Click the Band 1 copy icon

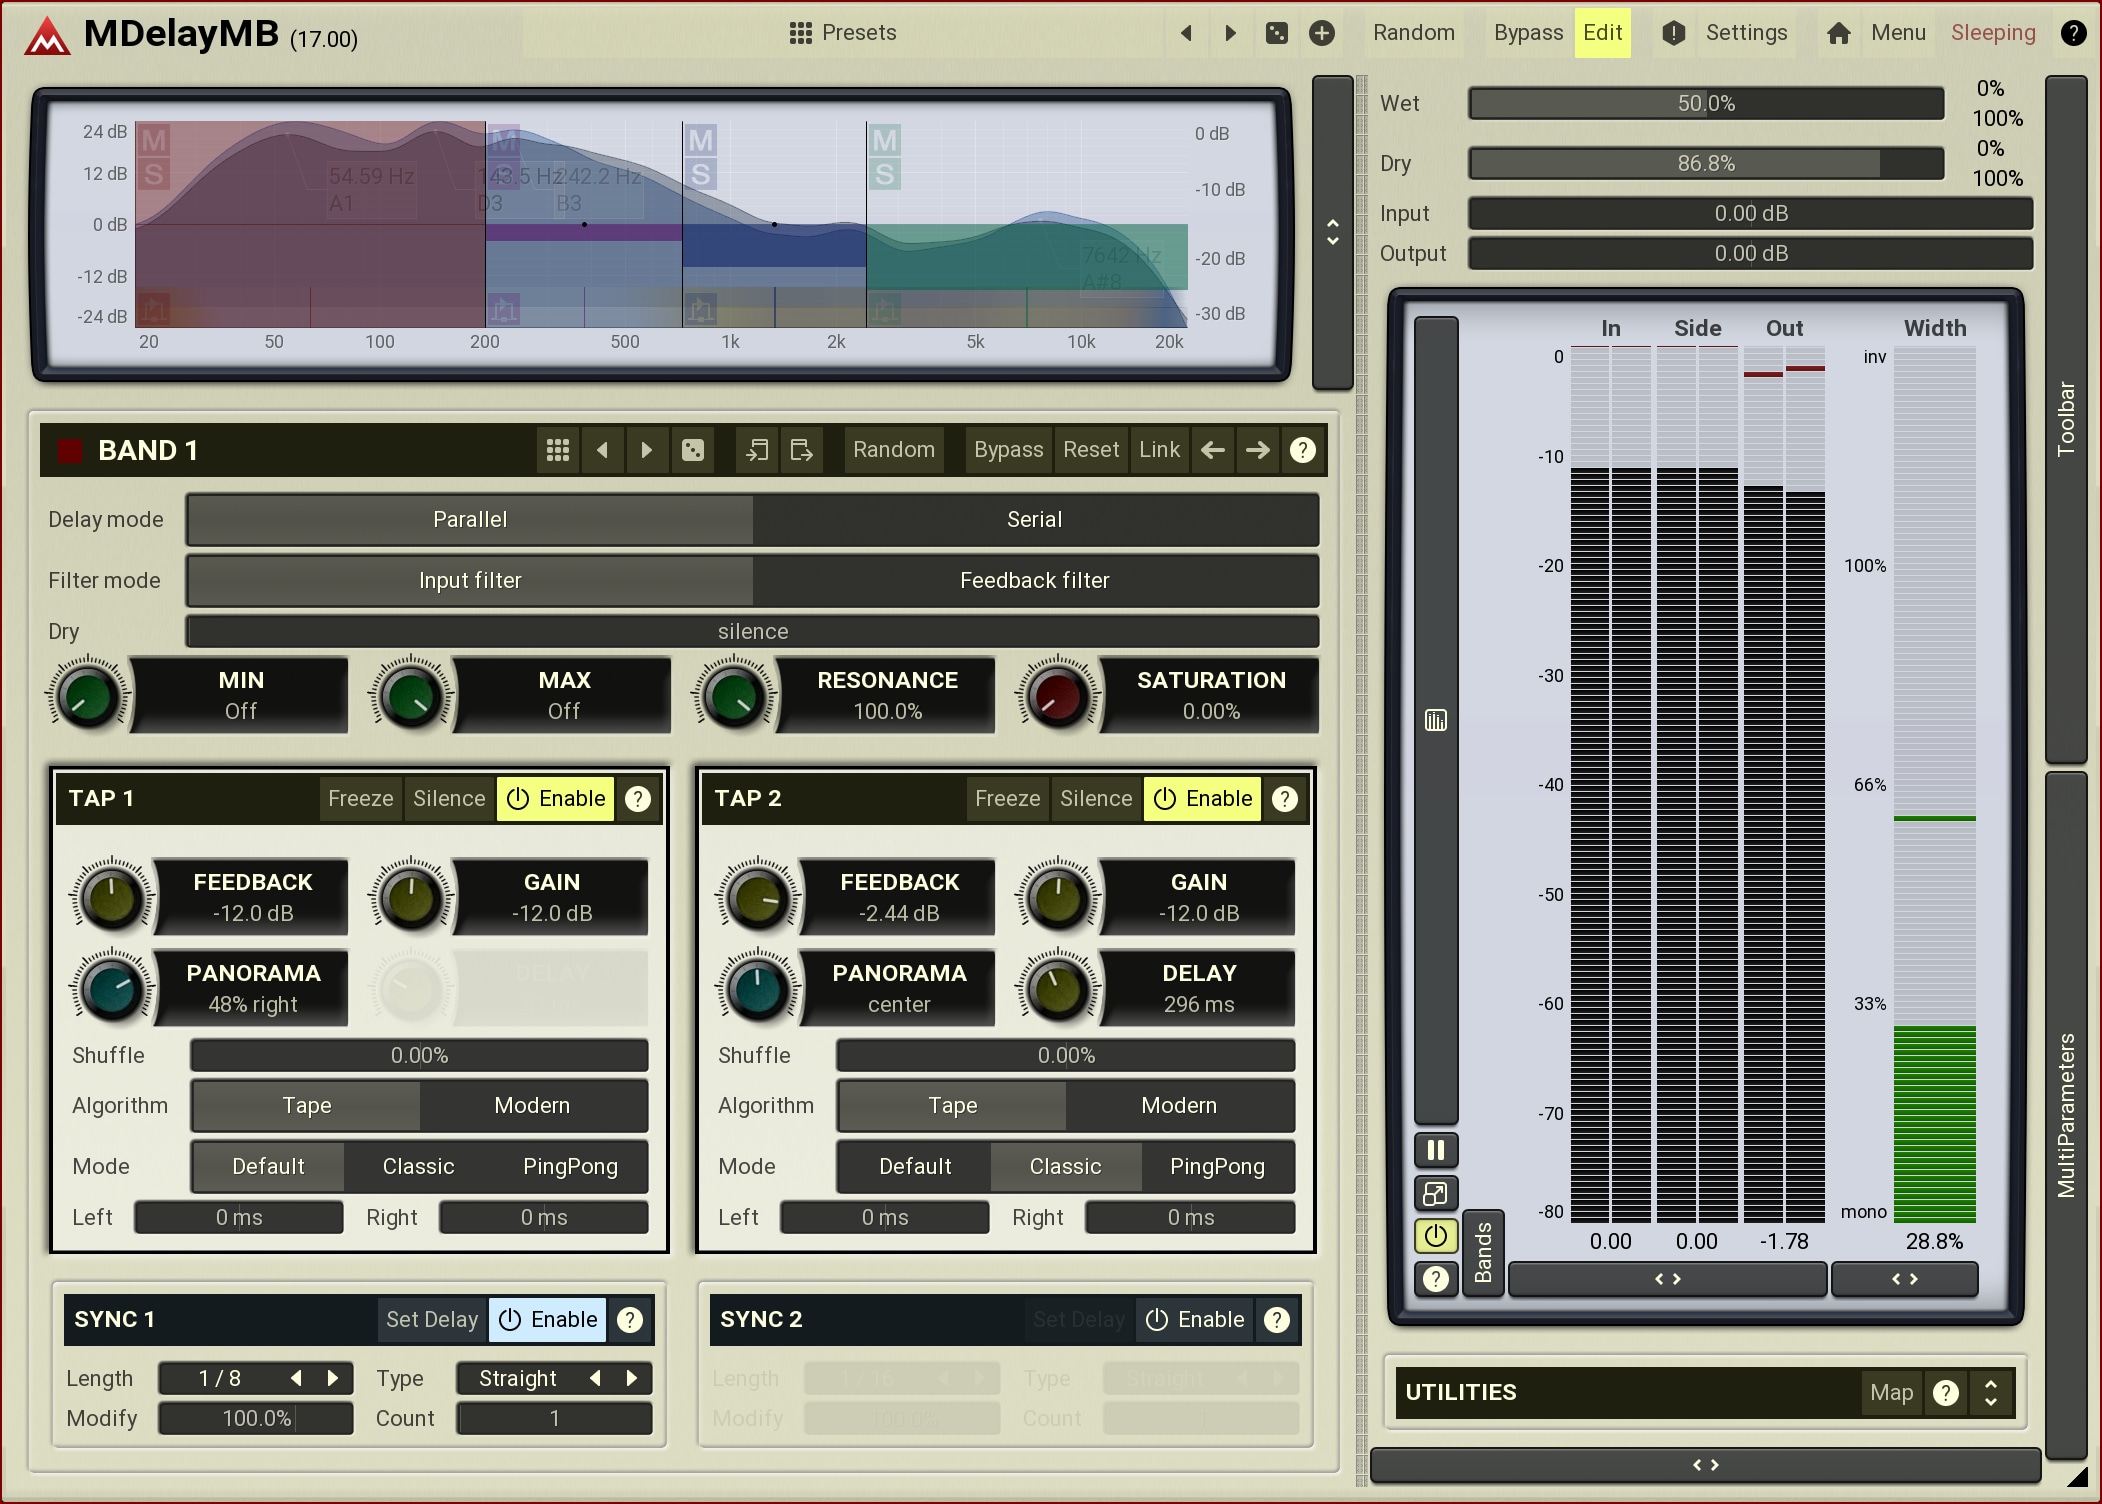tap(757, 450)
